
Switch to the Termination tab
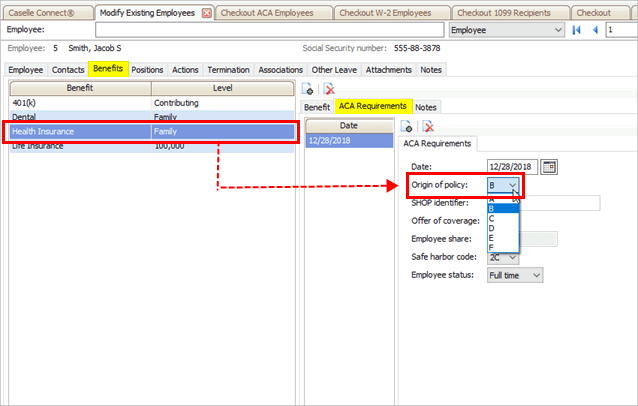coord(230,69)
